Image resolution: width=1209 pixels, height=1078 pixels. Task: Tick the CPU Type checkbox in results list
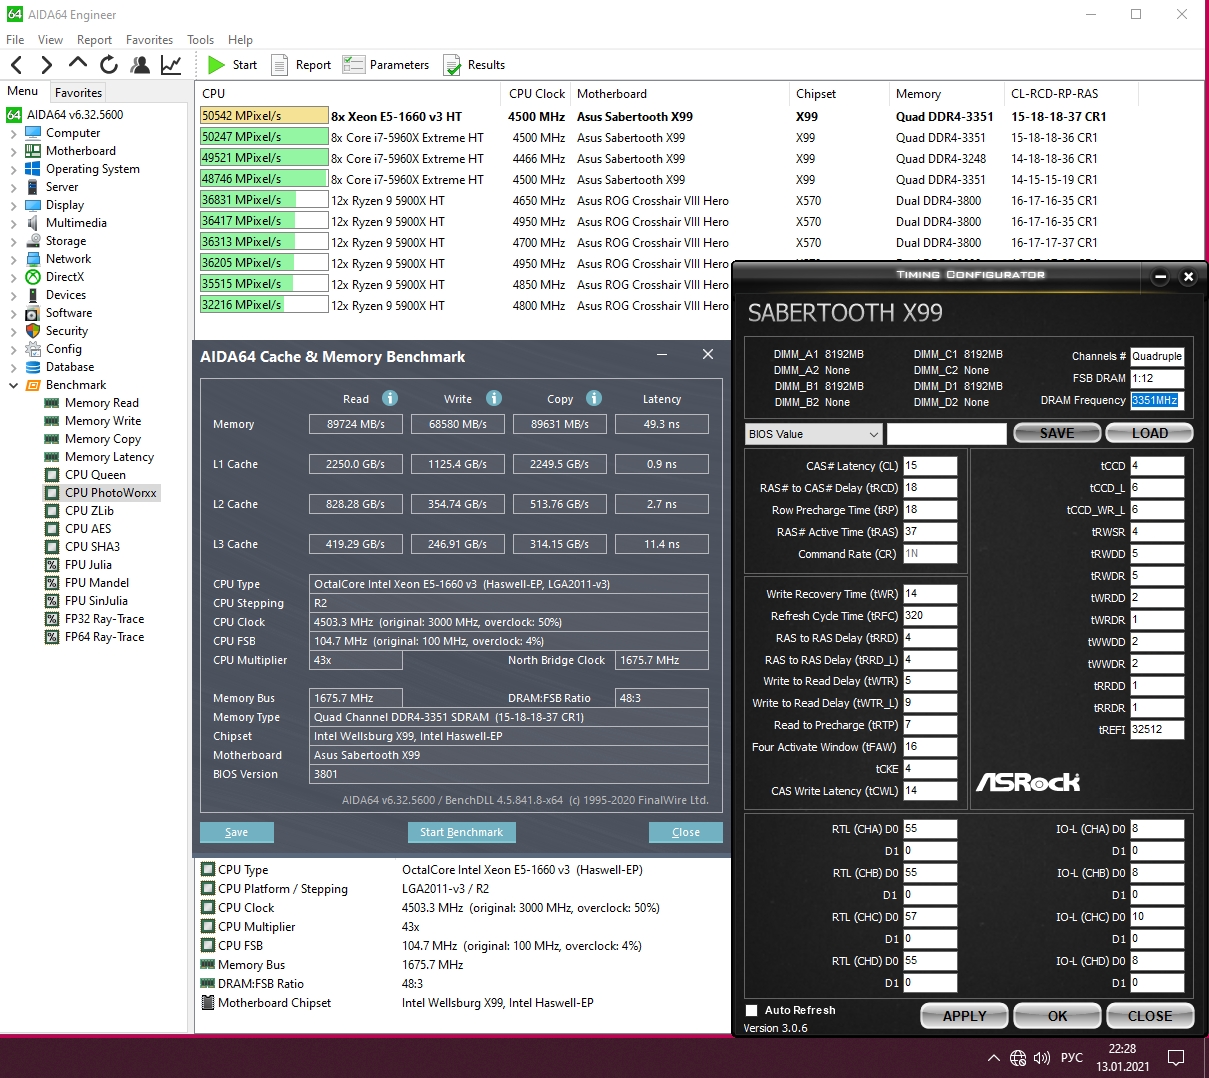(x=208, y=870)
